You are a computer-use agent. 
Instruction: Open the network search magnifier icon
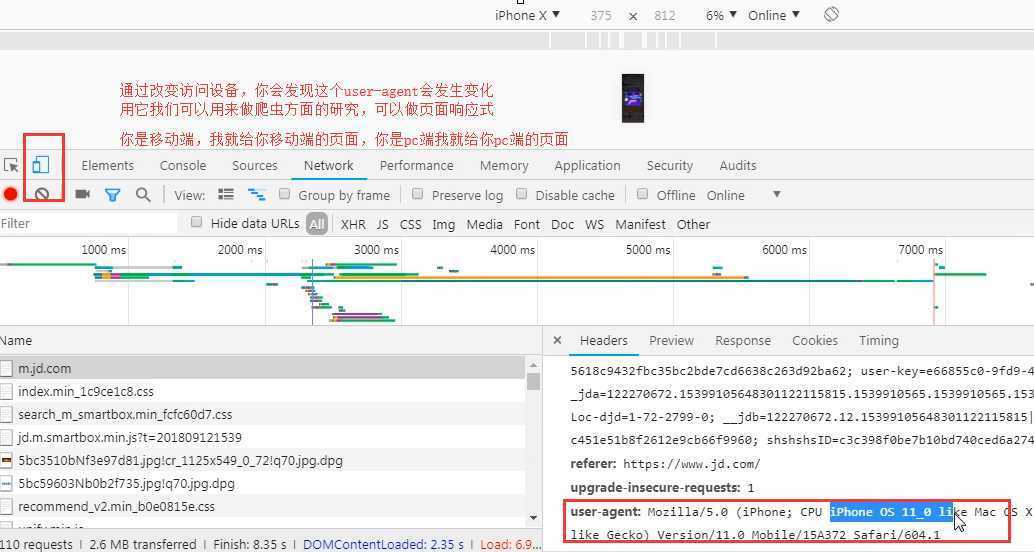pos(143,195)
